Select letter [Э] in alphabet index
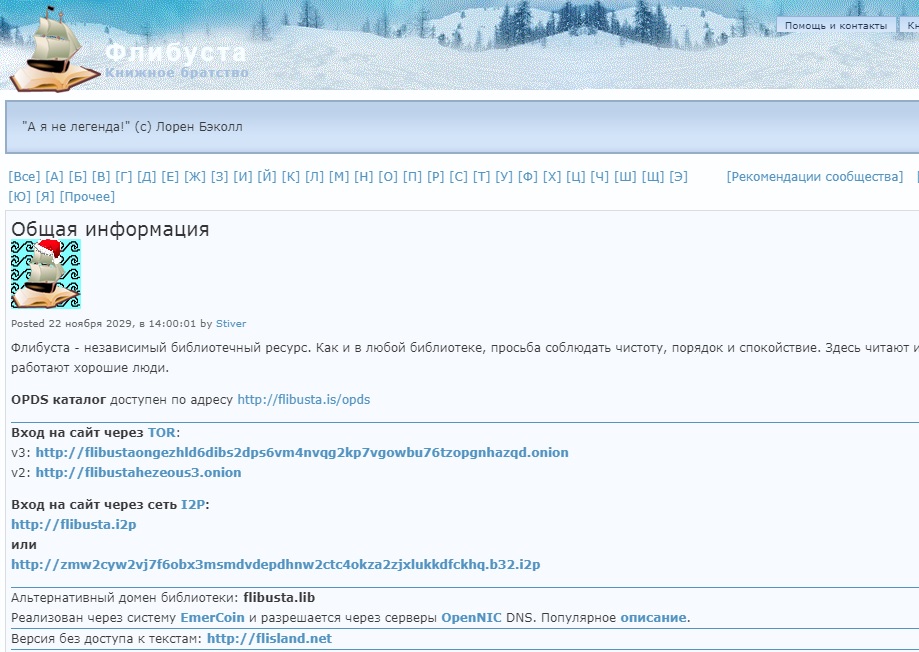 pos(678,176)
